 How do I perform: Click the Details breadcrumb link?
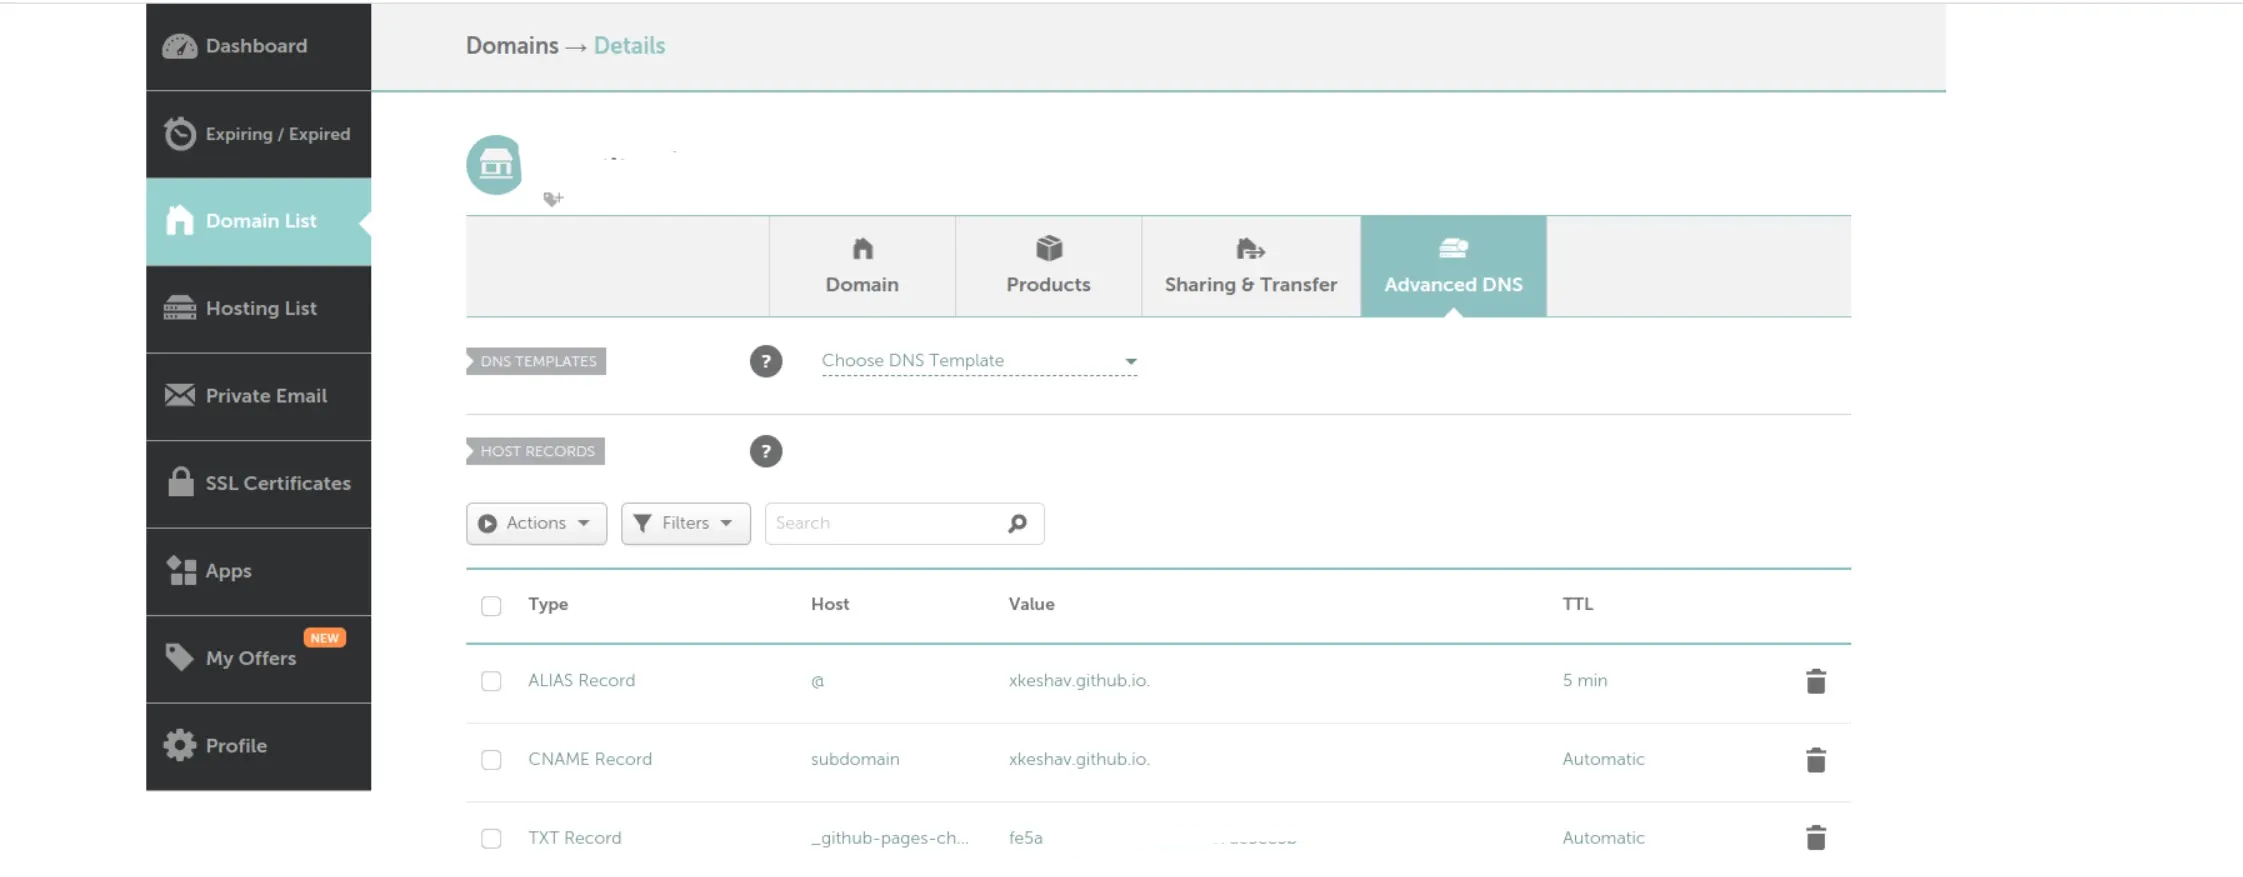pos(629,46)
